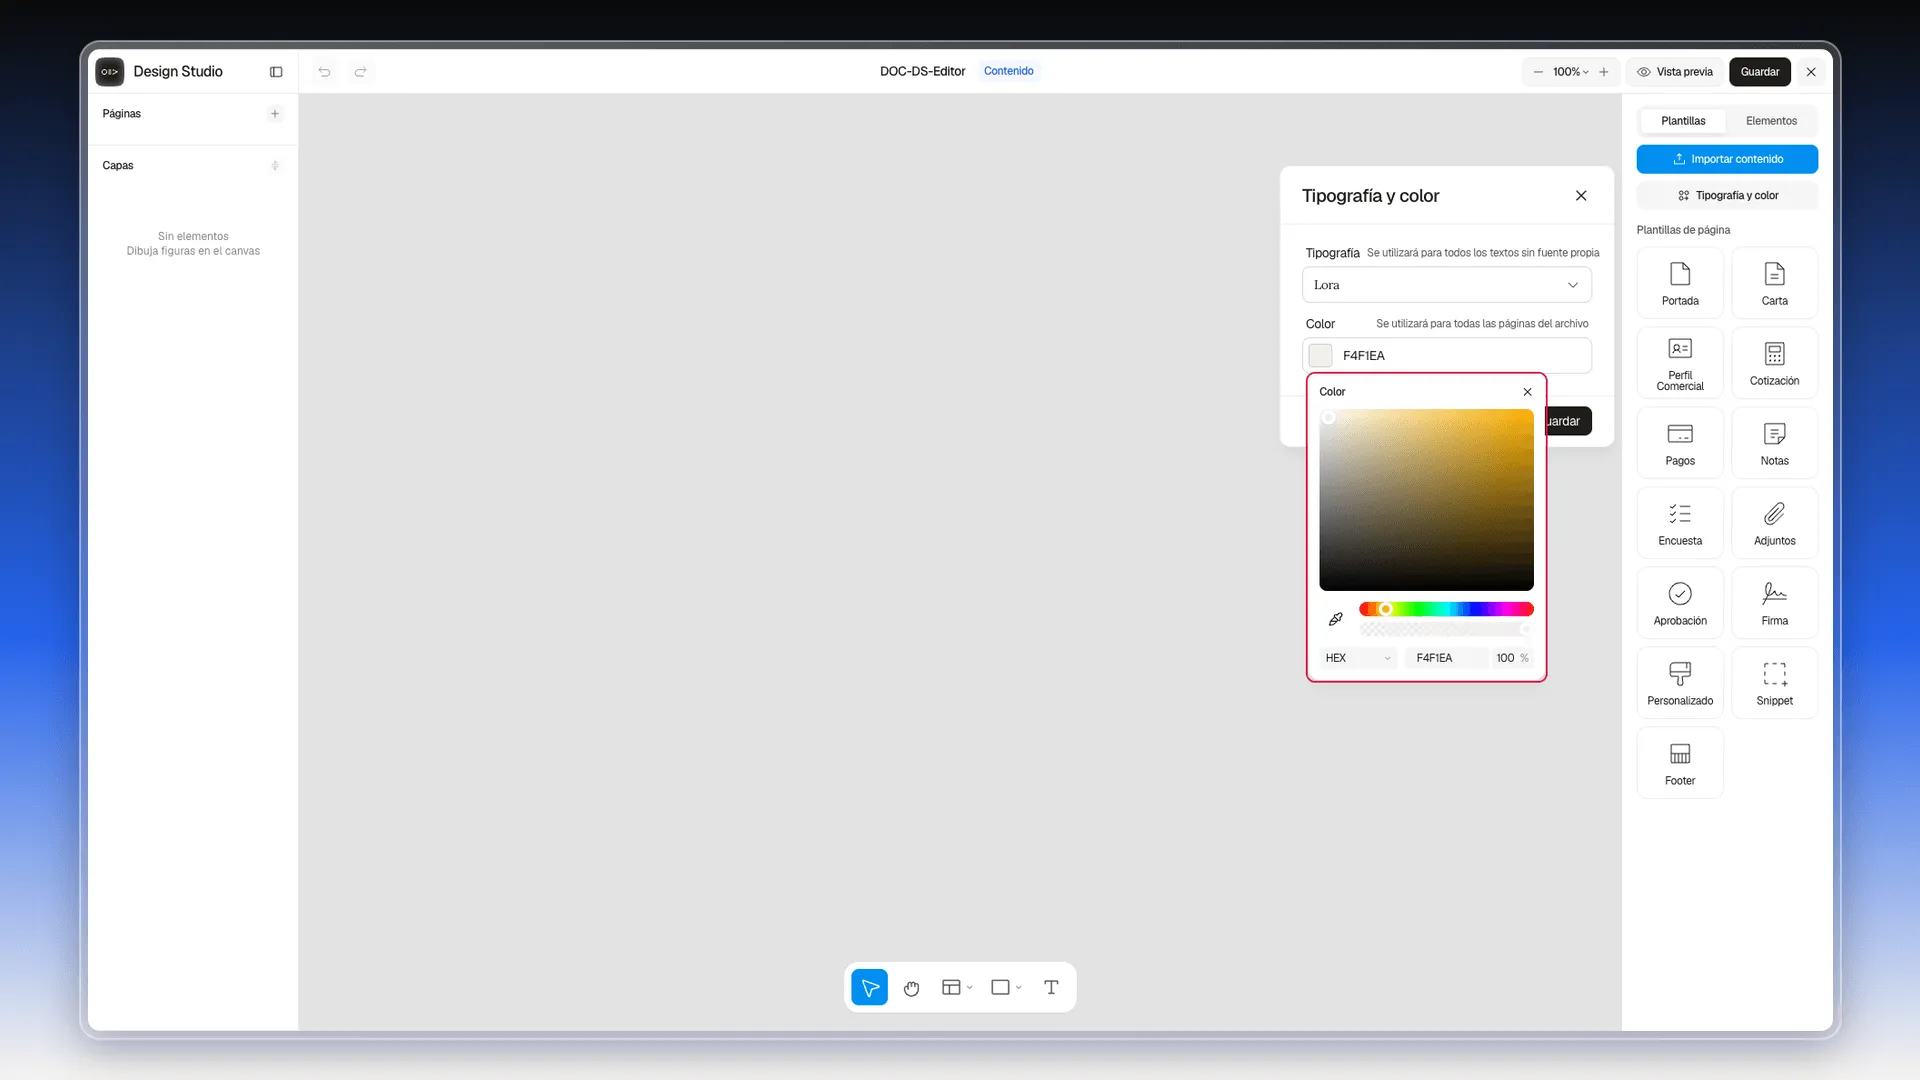The width and height of the screenshot is (1920, 1080).
Task: Insert the Adjuntos template
Action: 1774,523
